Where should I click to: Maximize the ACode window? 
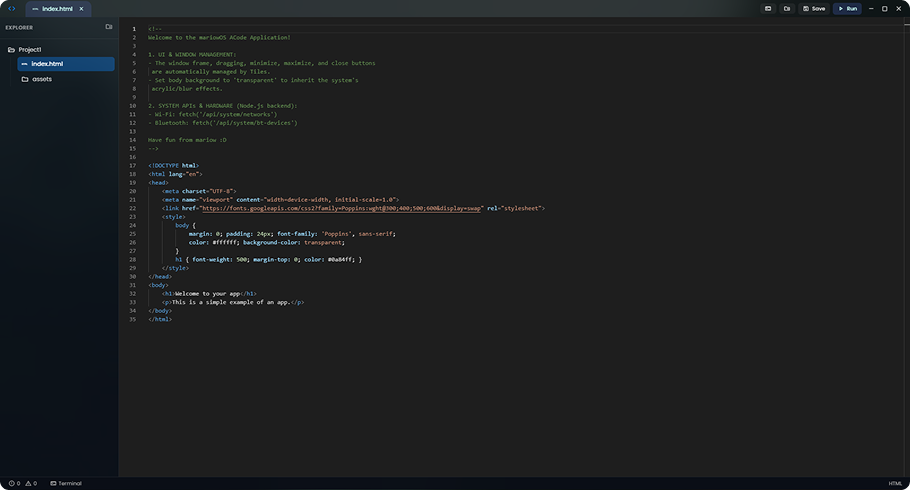pos(884,9)
